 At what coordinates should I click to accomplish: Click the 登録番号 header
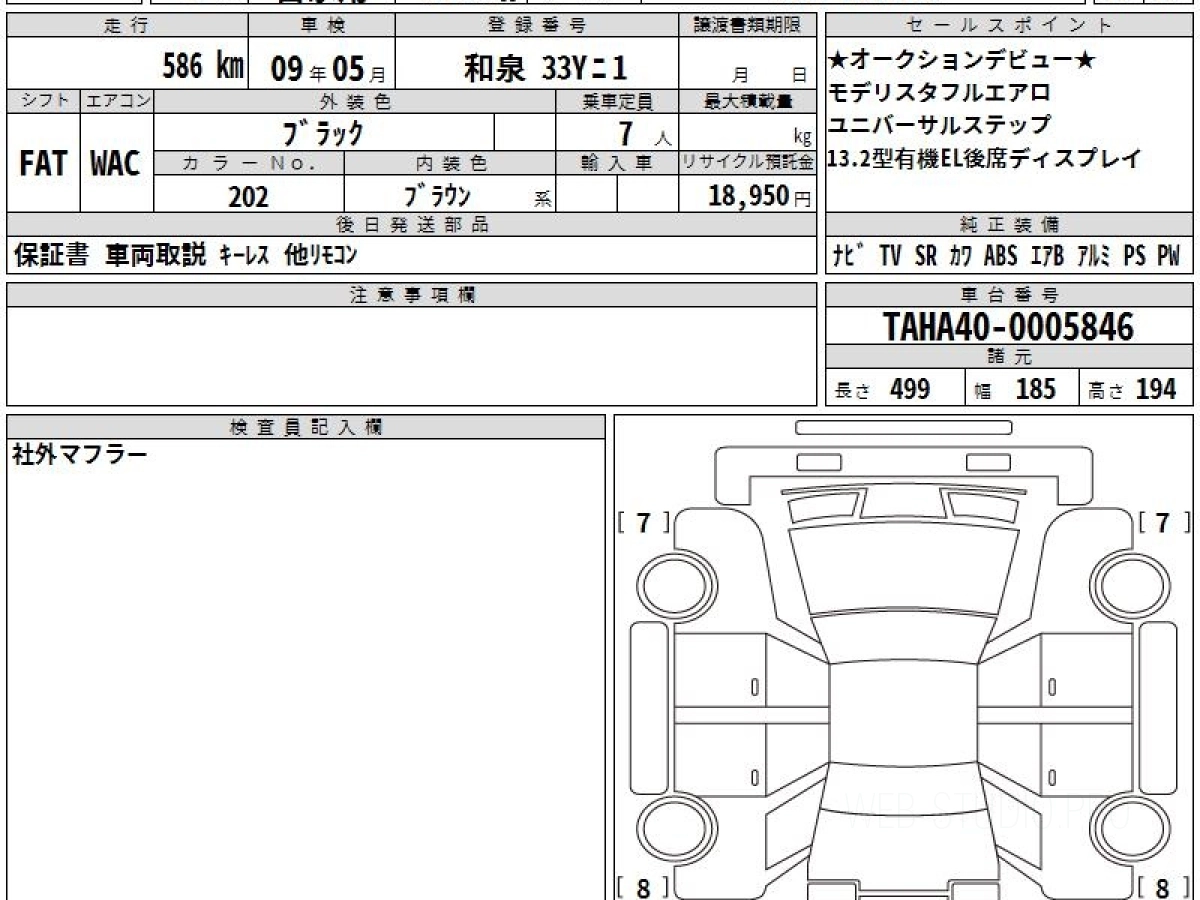pos(538,27)
